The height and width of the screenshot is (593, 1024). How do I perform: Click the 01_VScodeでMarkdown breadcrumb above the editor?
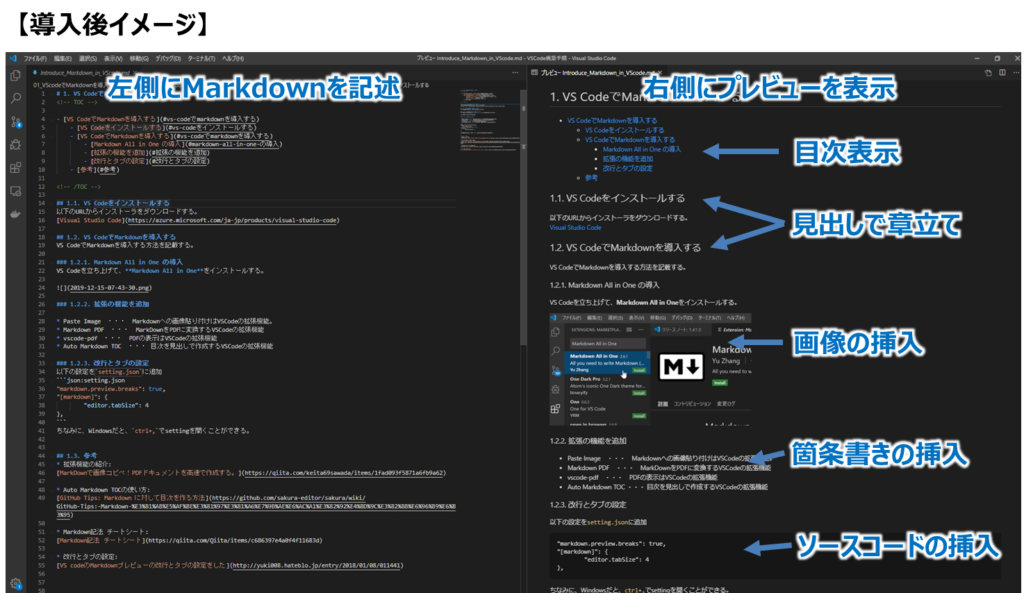71,85
